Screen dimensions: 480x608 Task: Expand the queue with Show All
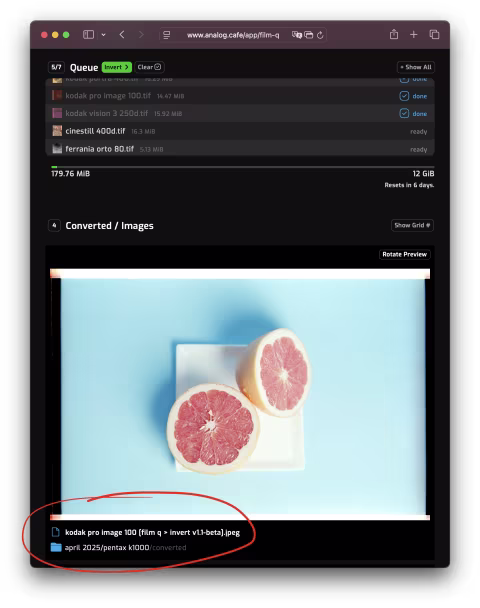coord(416,67)
